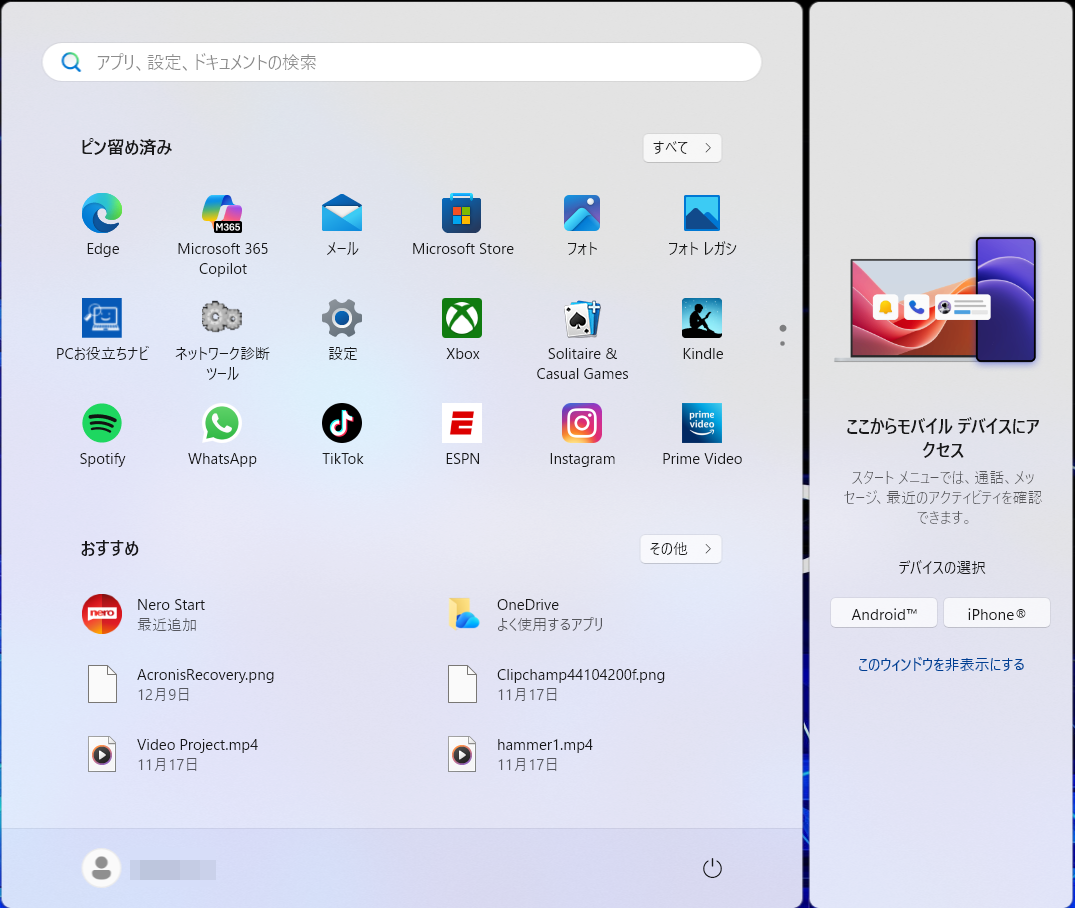Launch TikTok
The image size is (1075, 908).
(342, 435)
